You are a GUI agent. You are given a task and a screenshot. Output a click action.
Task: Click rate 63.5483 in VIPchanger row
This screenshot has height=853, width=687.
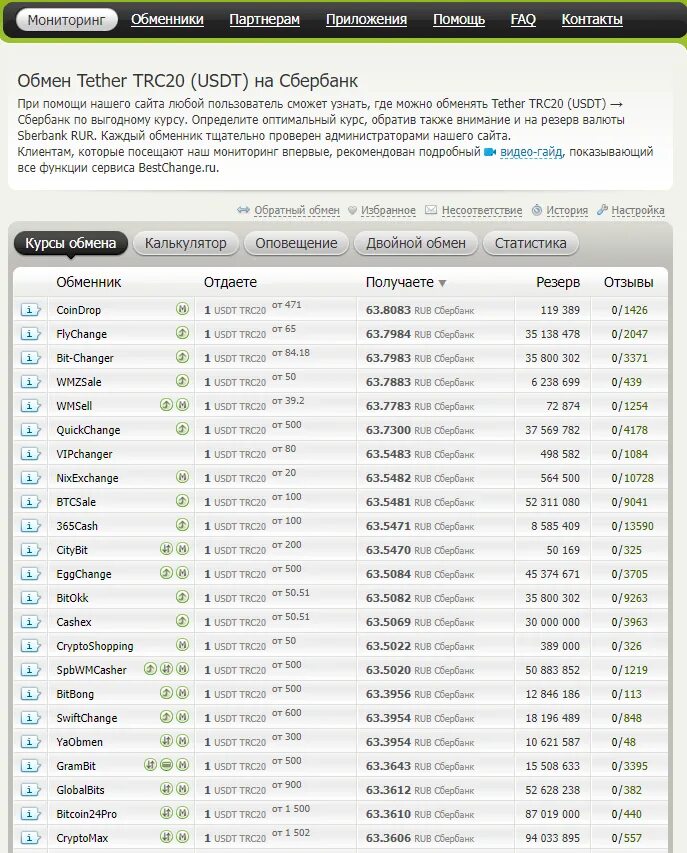point(419,454)
